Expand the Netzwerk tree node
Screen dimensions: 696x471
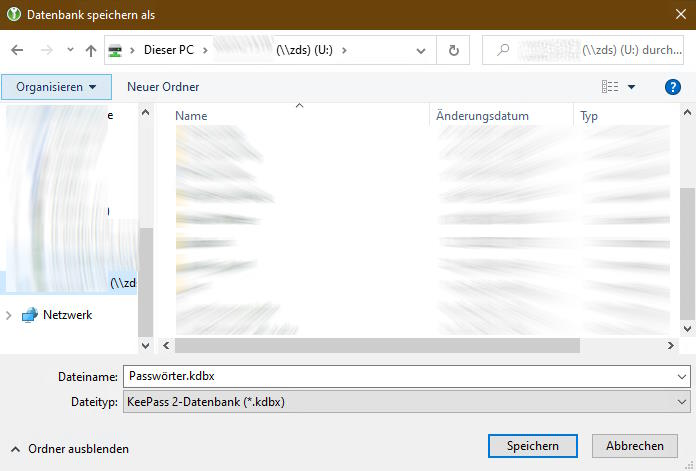tap(10, 314)
